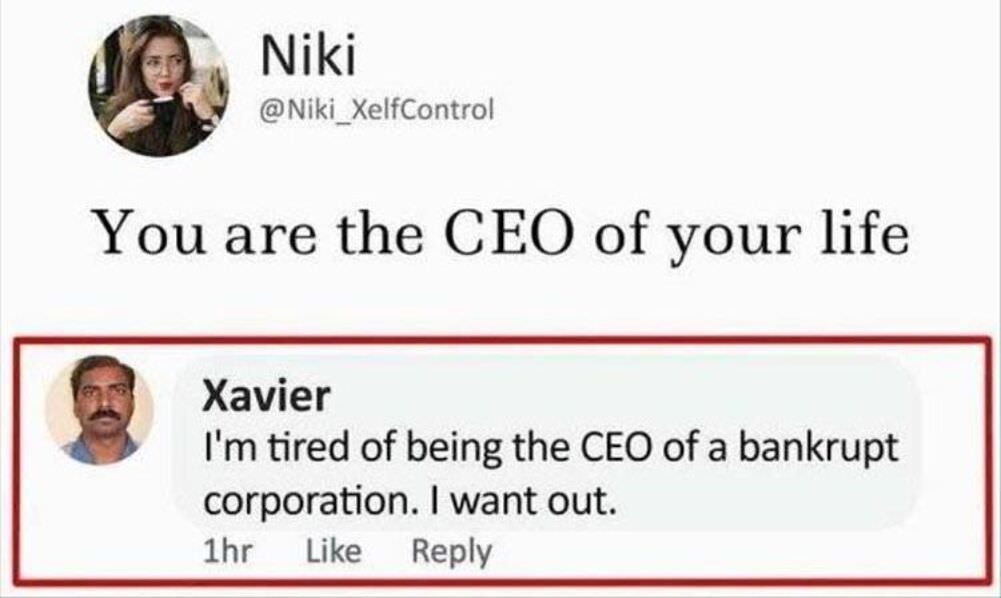The width and height of the screenshot is (1001, 598).
Task: Click the word "corporation" in the comment
Action: pos(303,499)
